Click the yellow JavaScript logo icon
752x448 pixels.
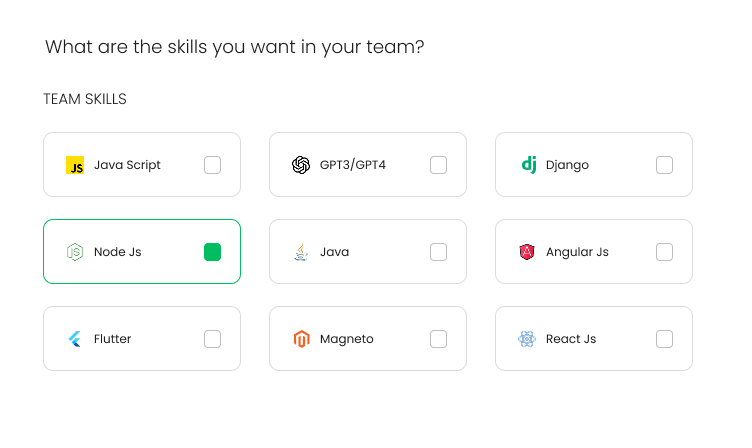coord(75,165)
